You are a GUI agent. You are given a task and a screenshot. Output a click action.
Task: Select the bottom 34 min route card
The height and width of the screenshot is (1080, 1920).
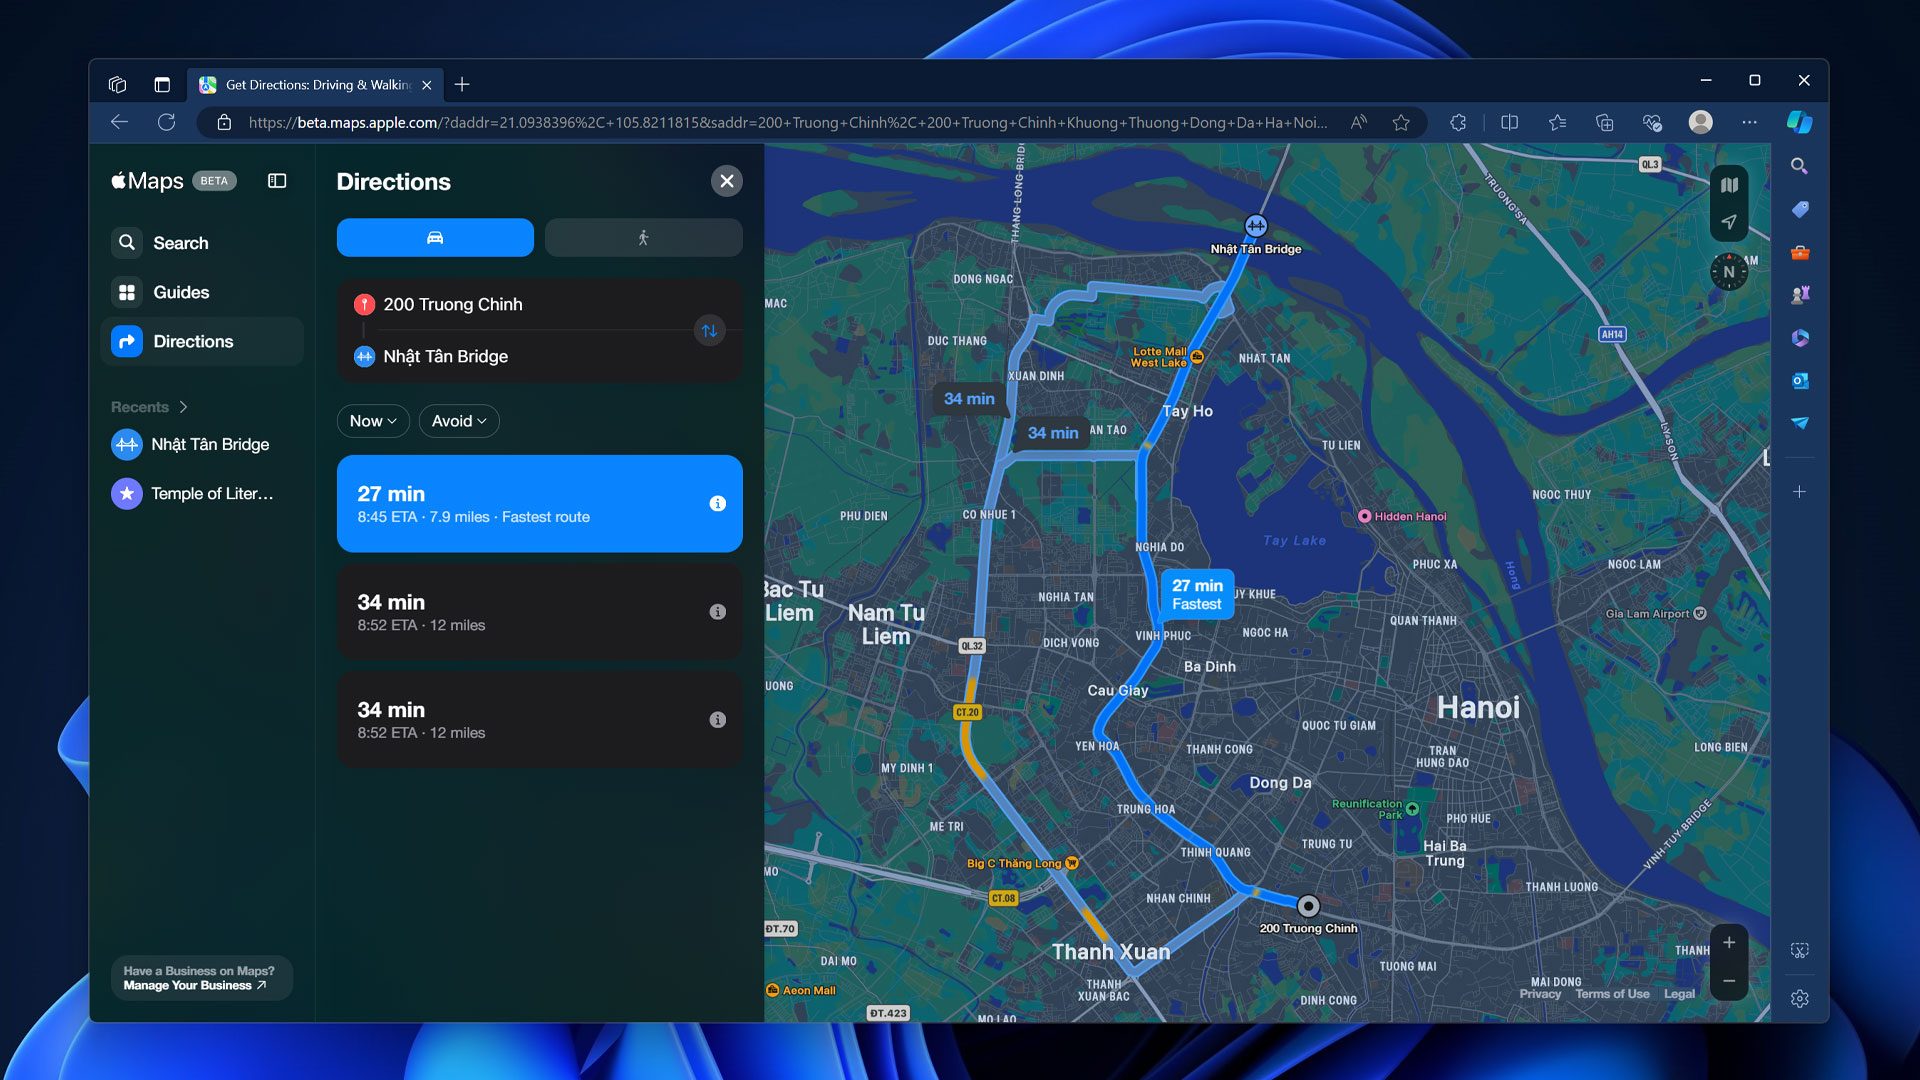540,720
